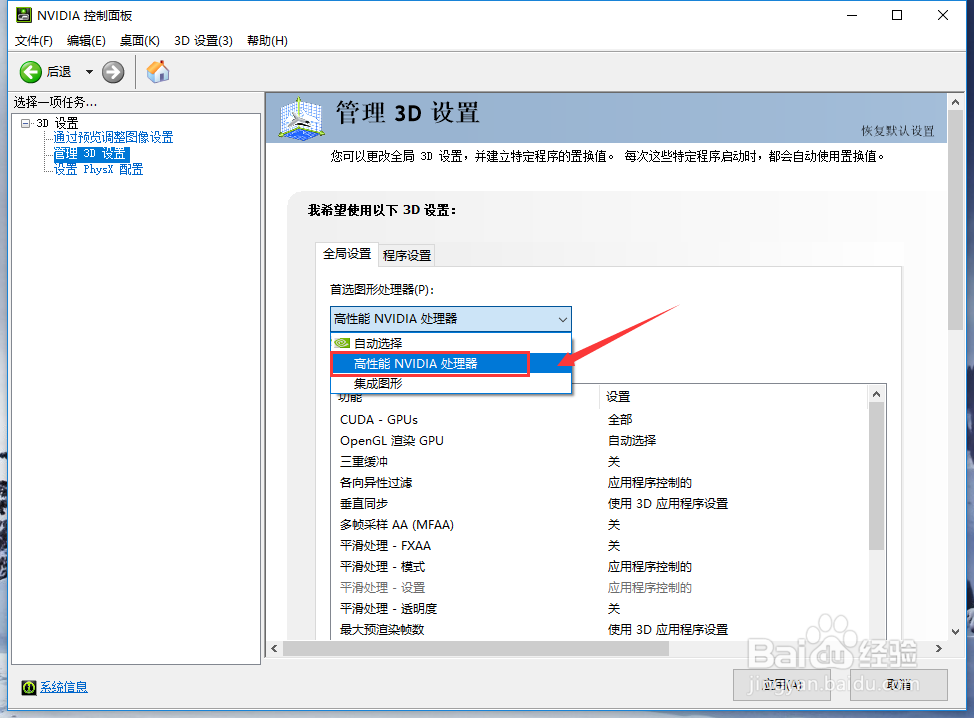974x718 pixels.
Task: Choose 集成图形 option in list
Action: (451, 383)
